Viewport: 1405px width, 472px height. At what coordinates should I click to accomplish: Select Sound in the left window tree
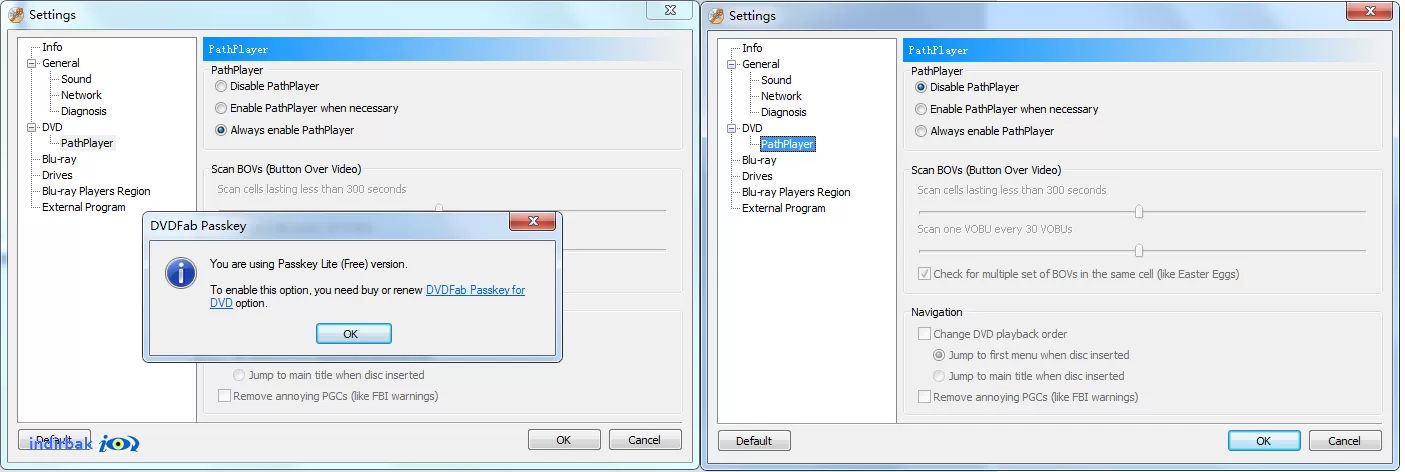coord(76,79)
